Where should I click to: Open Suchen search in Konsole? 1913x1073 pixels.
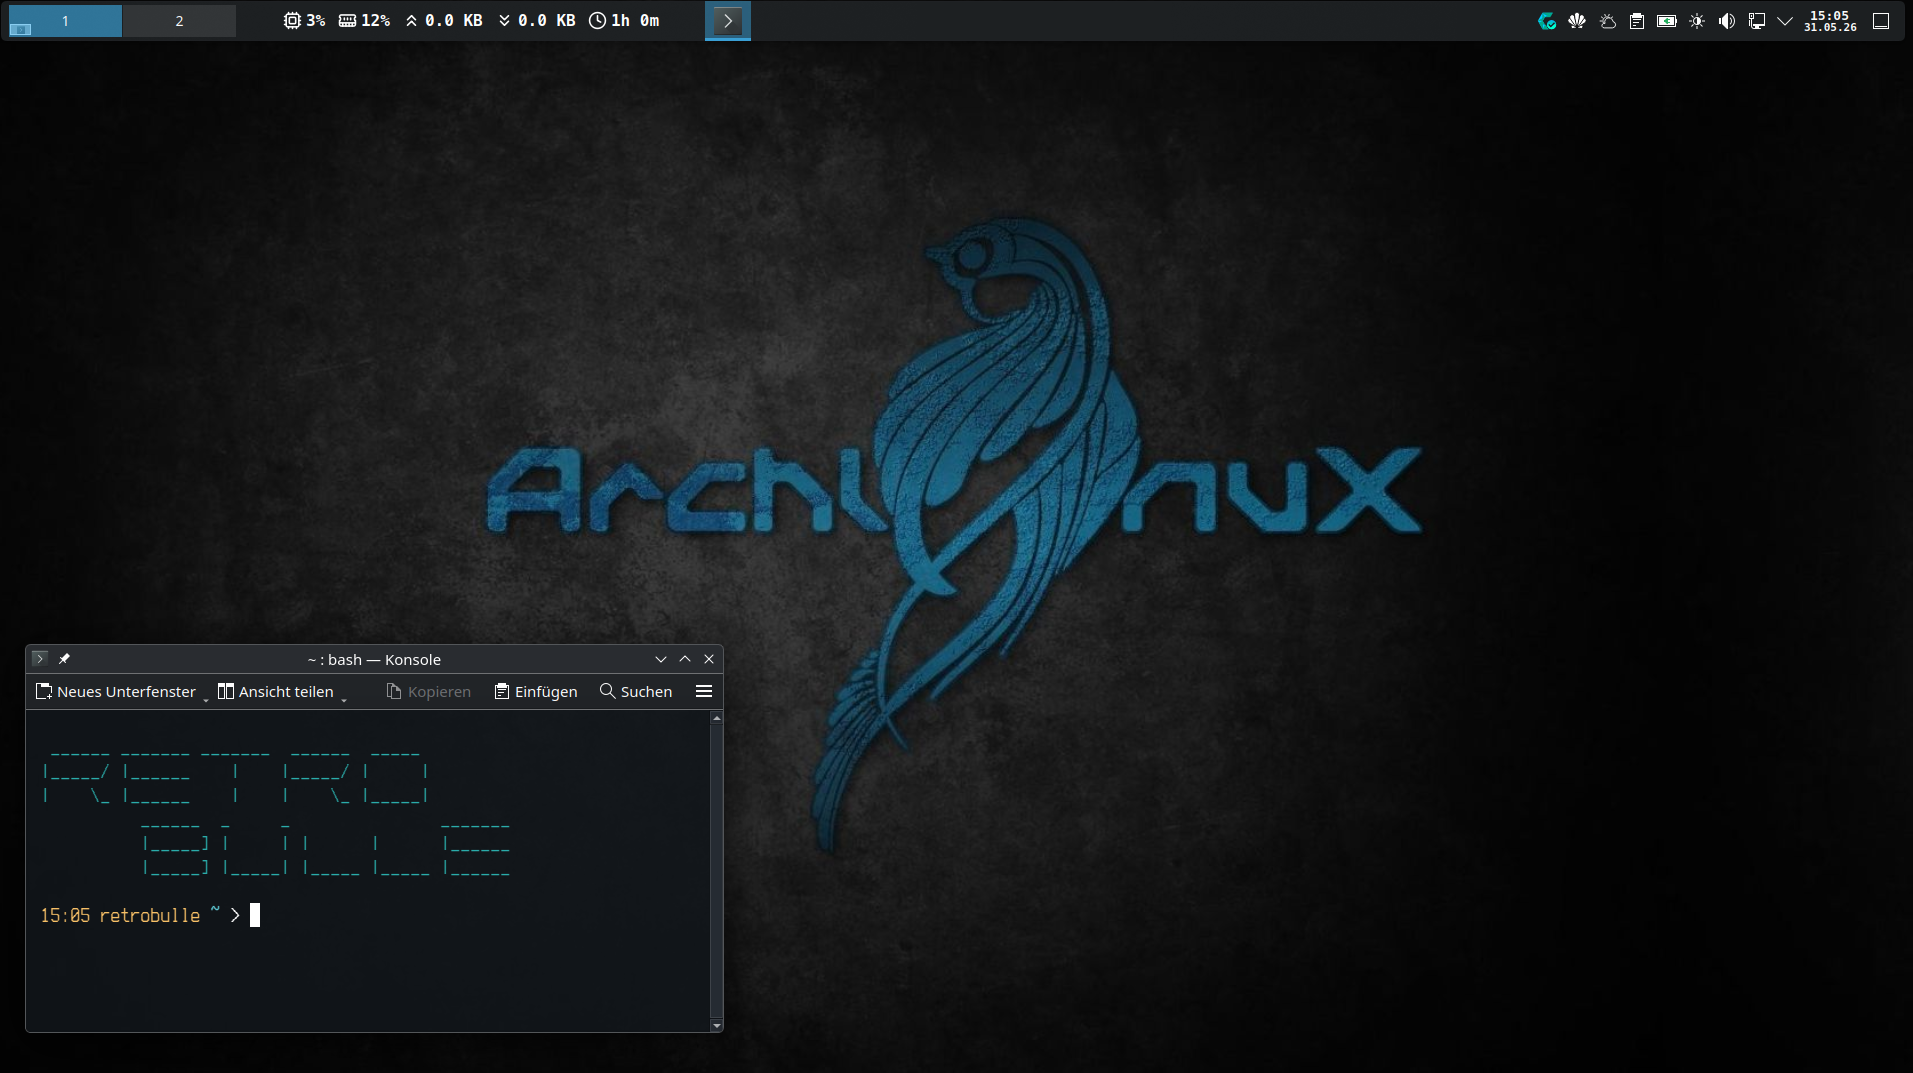pyautogui.click(x=636, y=692)
